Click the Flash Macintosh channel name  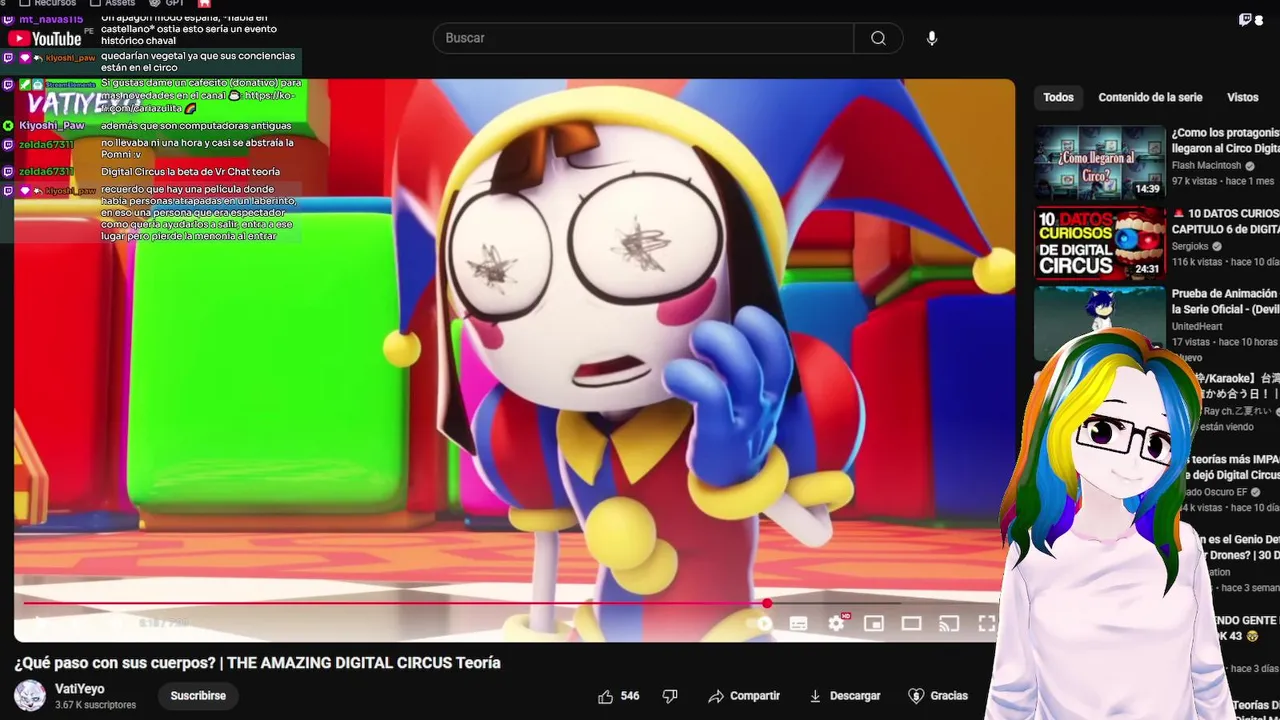click(1207, 165)
